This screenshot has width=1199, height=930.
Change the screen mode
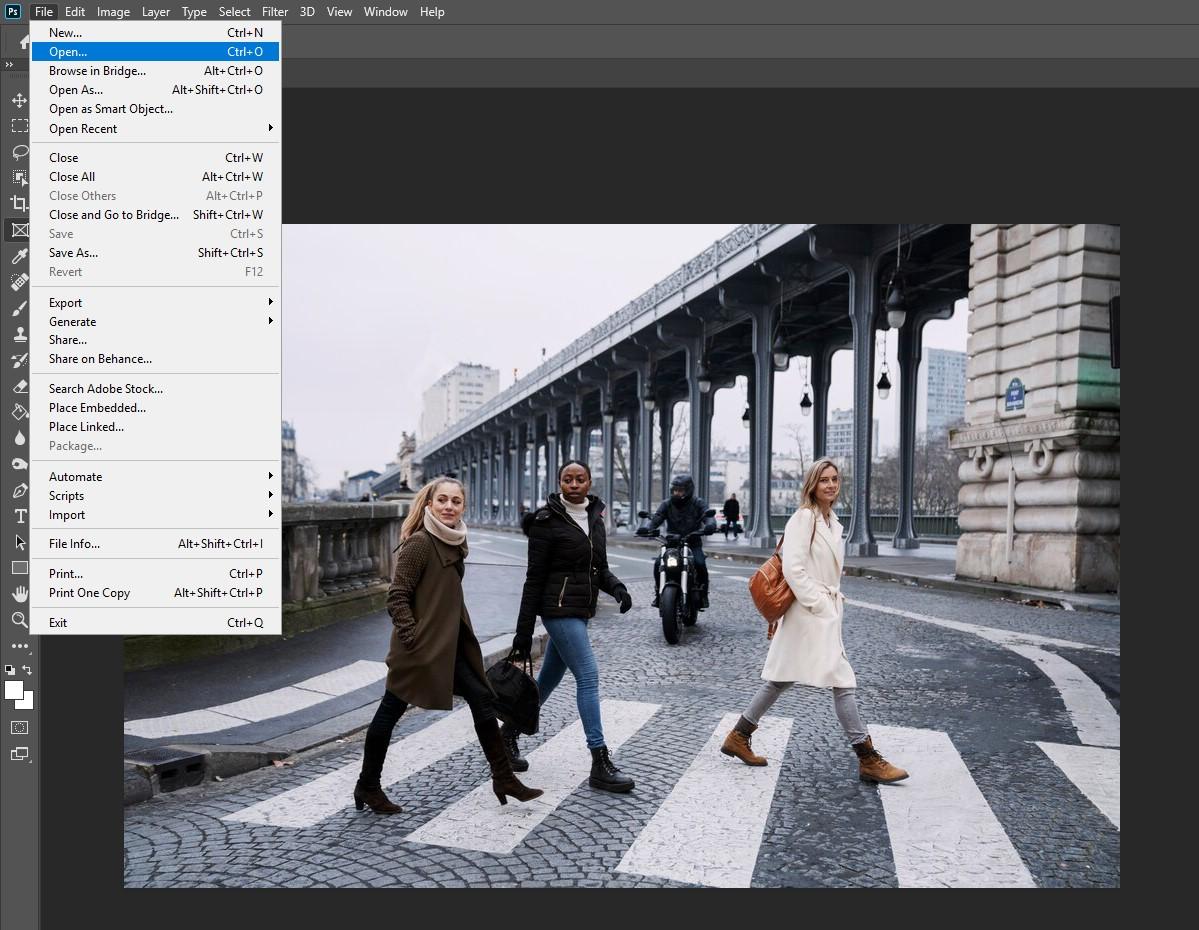[x=19, y=754]
